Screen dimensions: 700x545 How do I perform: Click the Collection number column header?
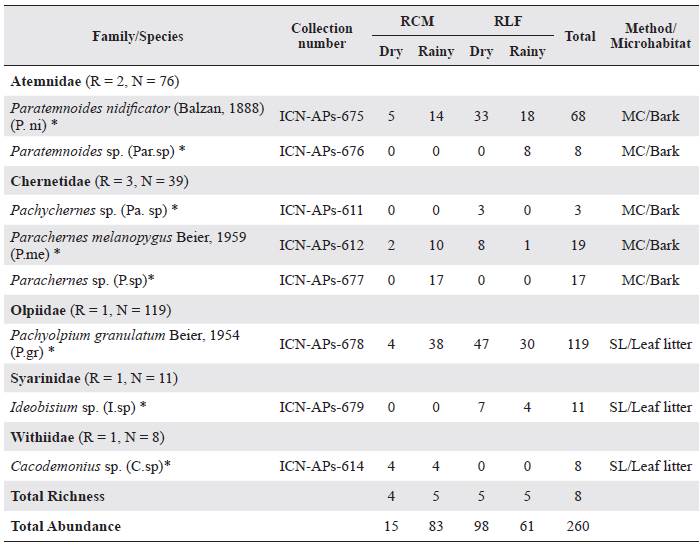click(321, 36)
